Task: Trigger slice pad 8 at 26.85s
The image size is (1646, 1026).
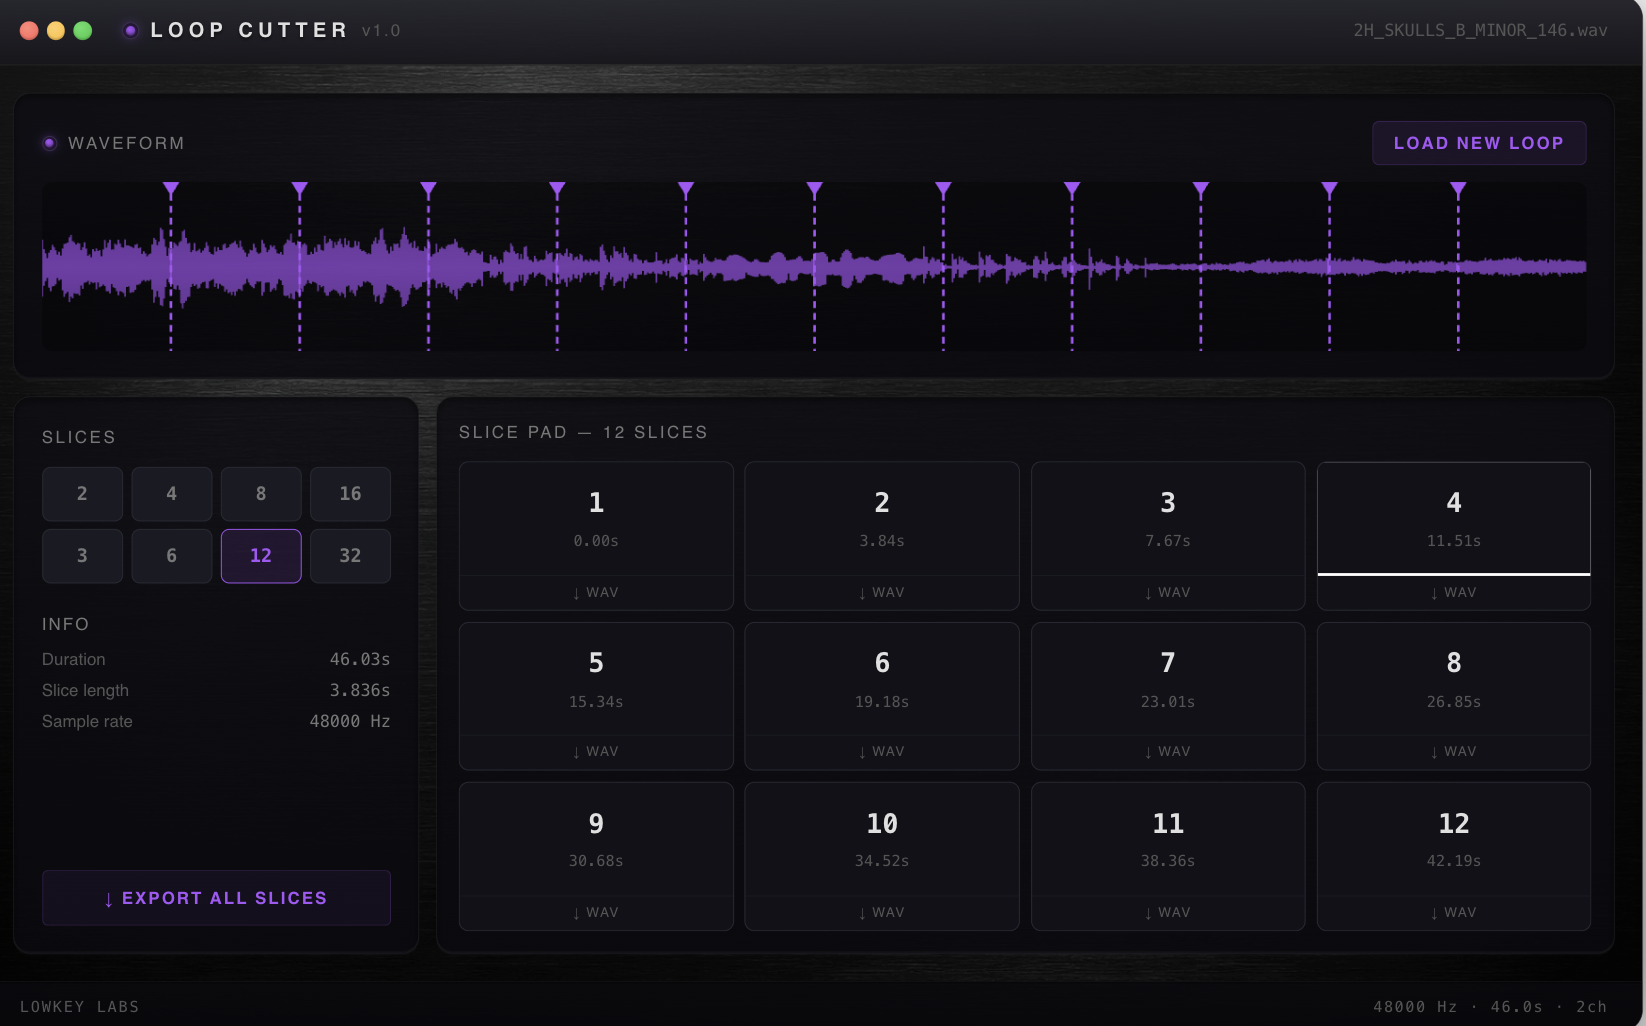Action: [x=1453, y=680]
